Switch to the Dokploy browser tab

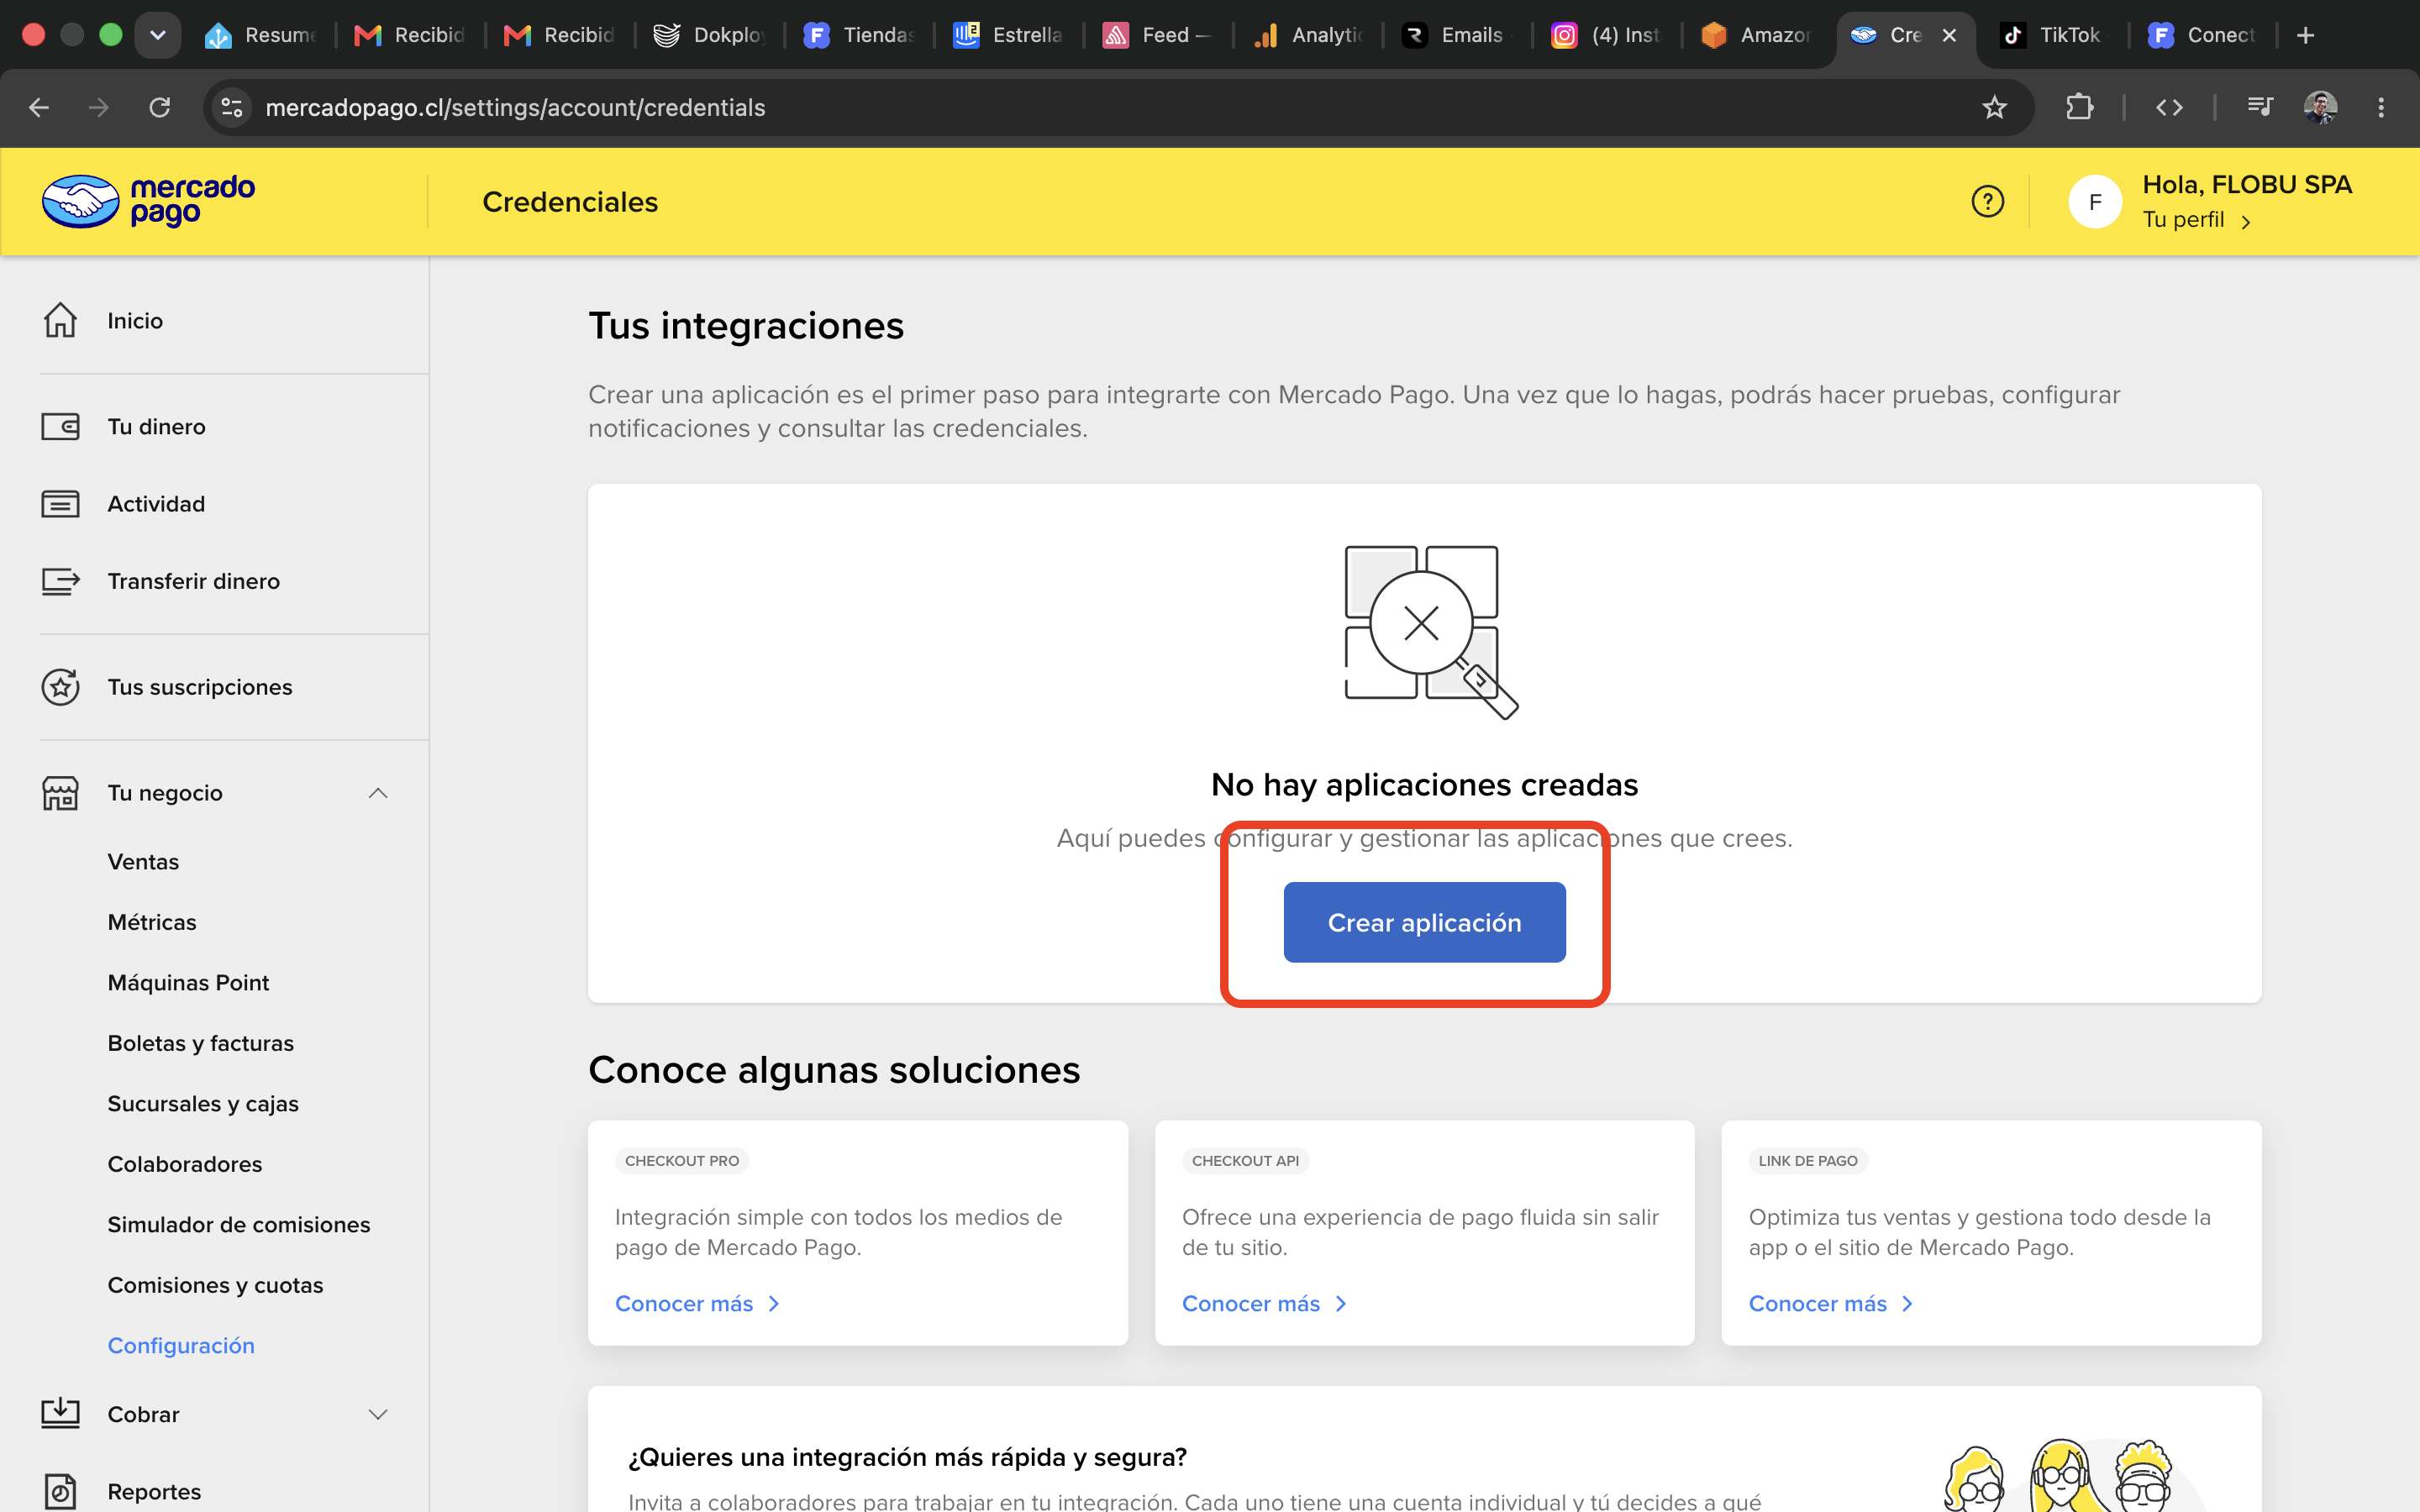tap(710, 35)
